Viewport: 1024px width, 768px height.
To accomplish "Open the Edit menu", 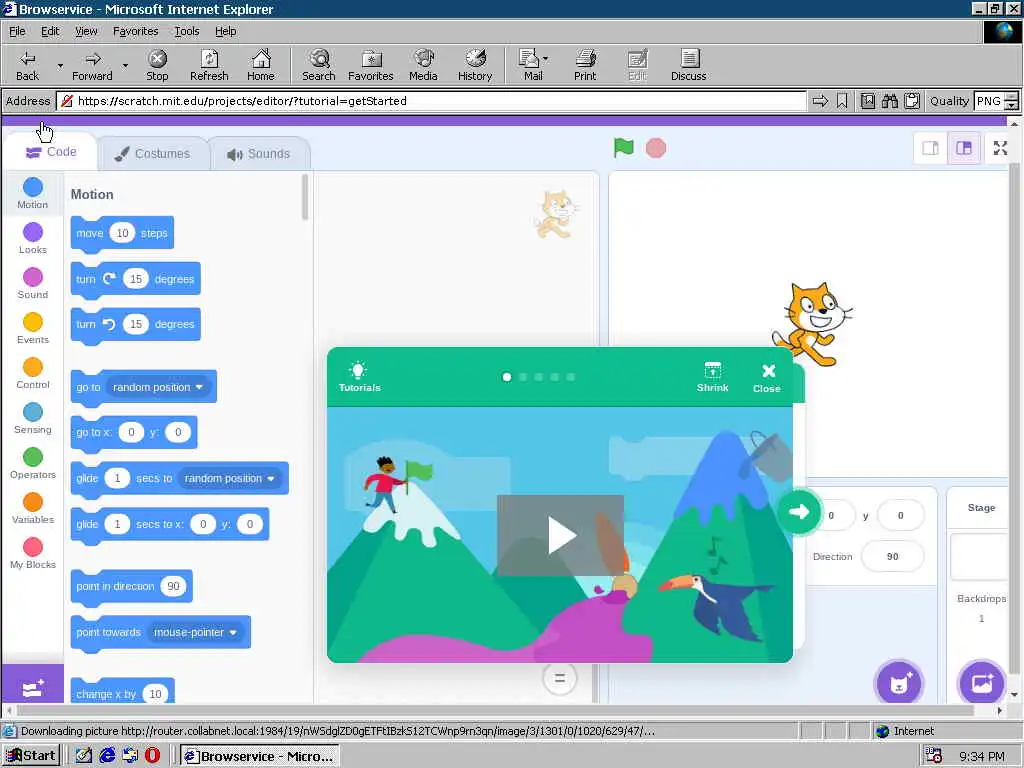I will tap(50, 31).
